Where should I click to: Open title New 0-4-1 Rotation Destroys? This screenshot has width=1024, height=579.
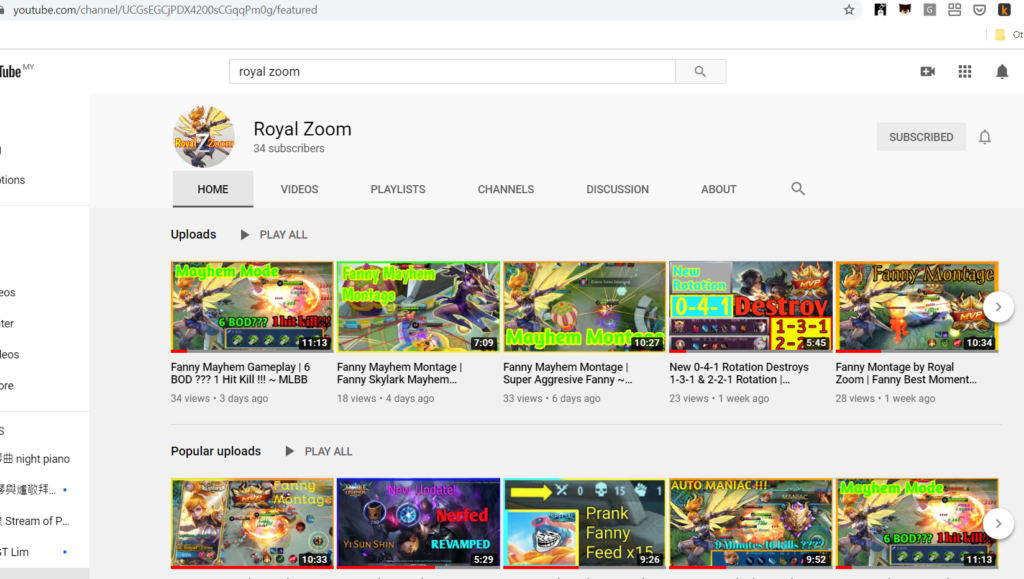[x=739, y=373]
